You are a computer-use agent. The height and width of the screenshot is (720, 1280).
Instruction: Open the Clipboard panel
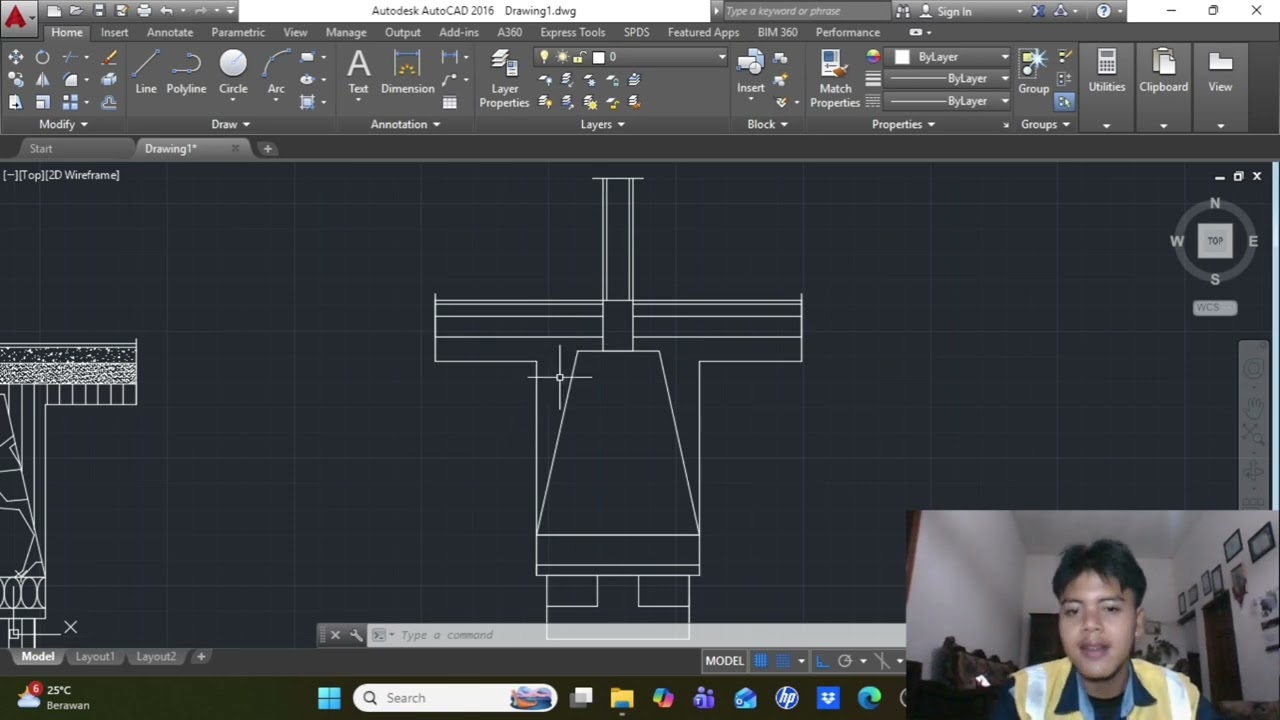point(1164,72)
